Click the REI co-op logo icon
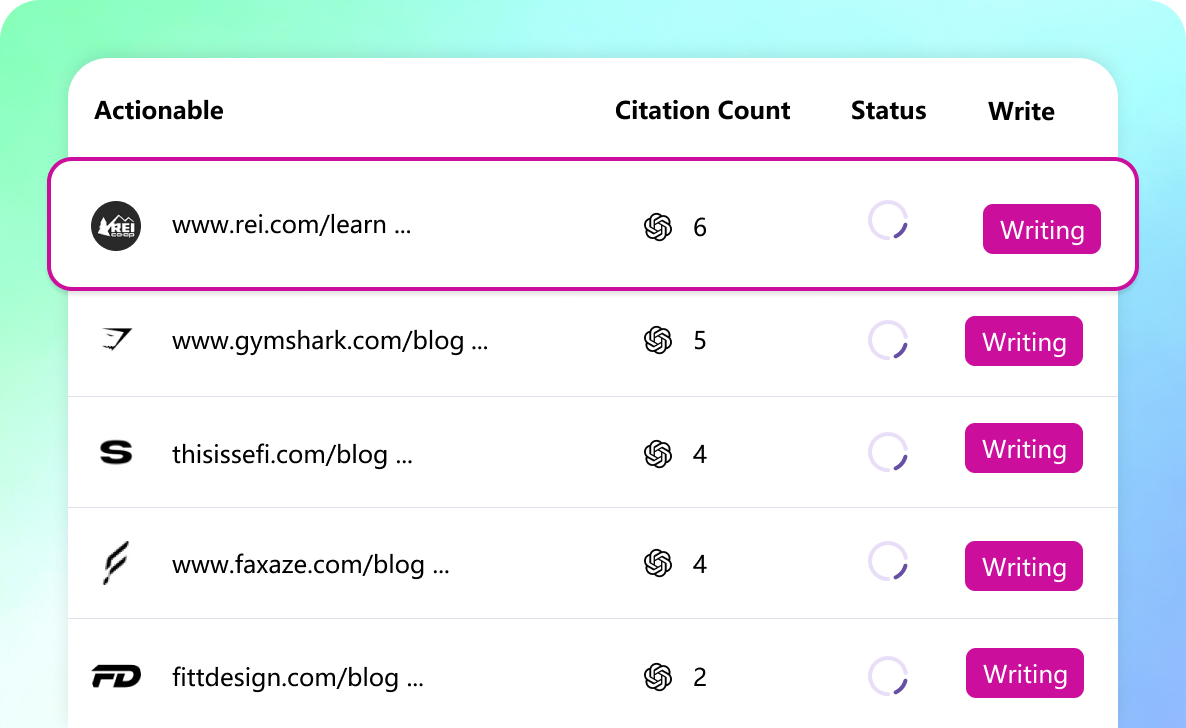Viewport: 1186px width, 728px height. [x=116, y=226]
